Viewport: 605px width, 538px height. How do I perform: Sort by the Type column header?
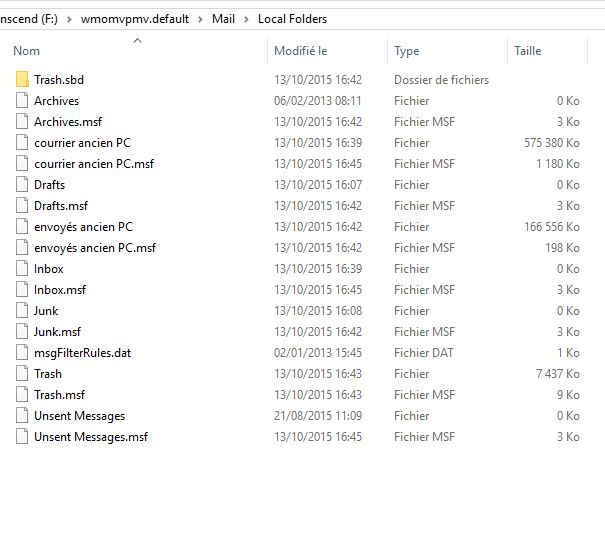pyautogui.click(x=407, y=51)
